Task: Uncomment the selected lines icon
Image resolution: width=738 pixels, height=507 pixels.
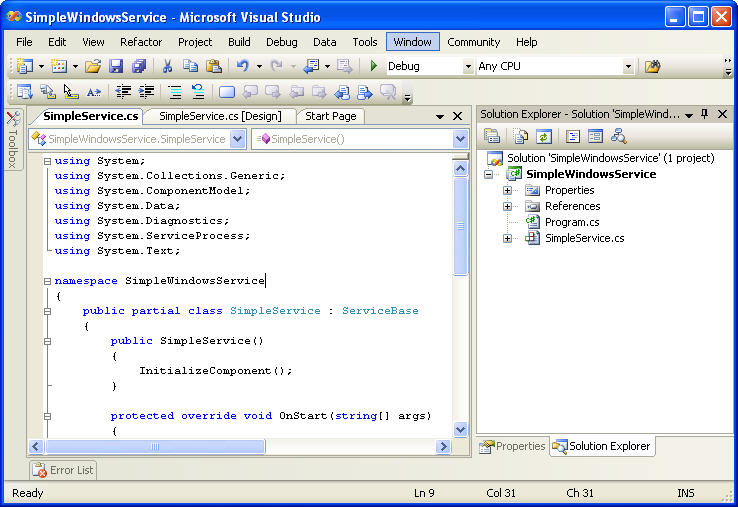Action: coord(198,91)
